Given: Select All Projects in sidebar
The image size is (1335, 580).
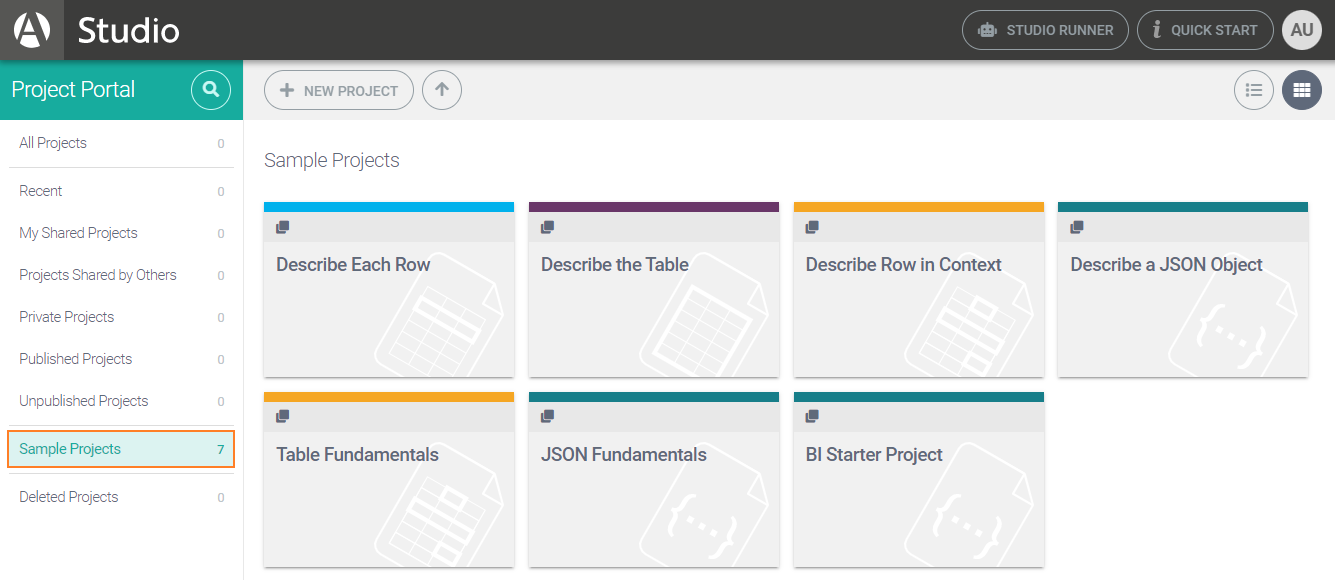Looking at the screenshot, I should pyautogui.click(x=53, y=143).
